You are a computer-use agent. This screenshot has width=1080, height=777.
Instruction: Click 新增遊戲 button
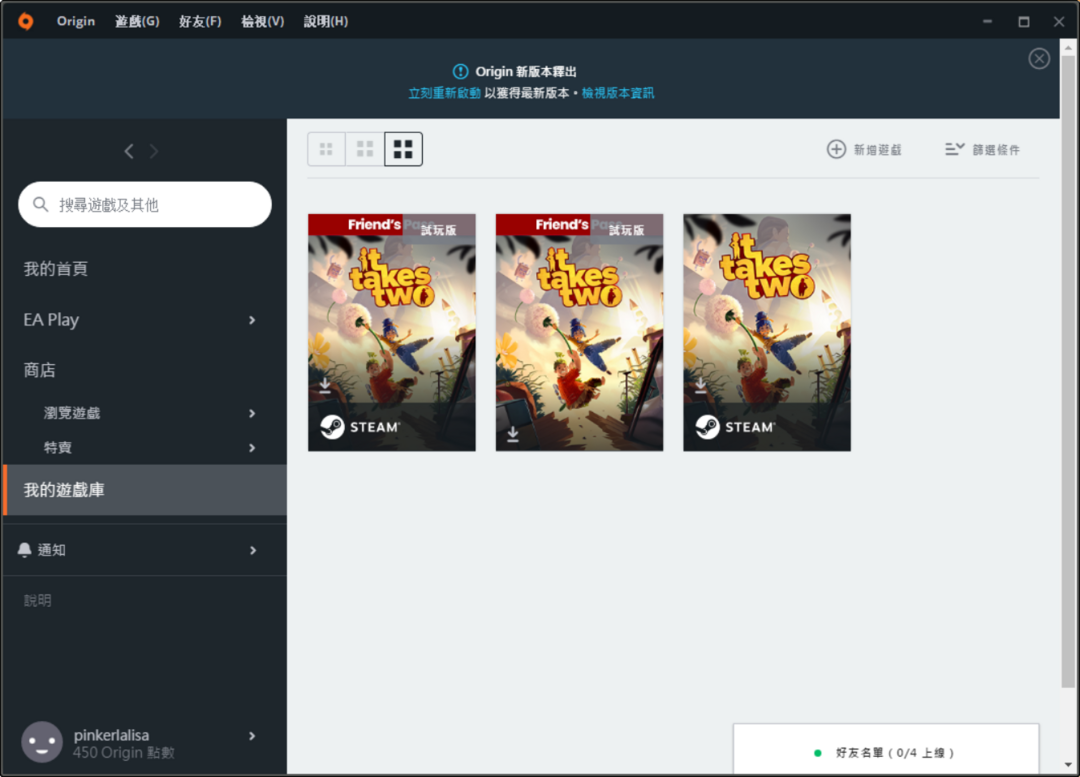tap(864, 149)
